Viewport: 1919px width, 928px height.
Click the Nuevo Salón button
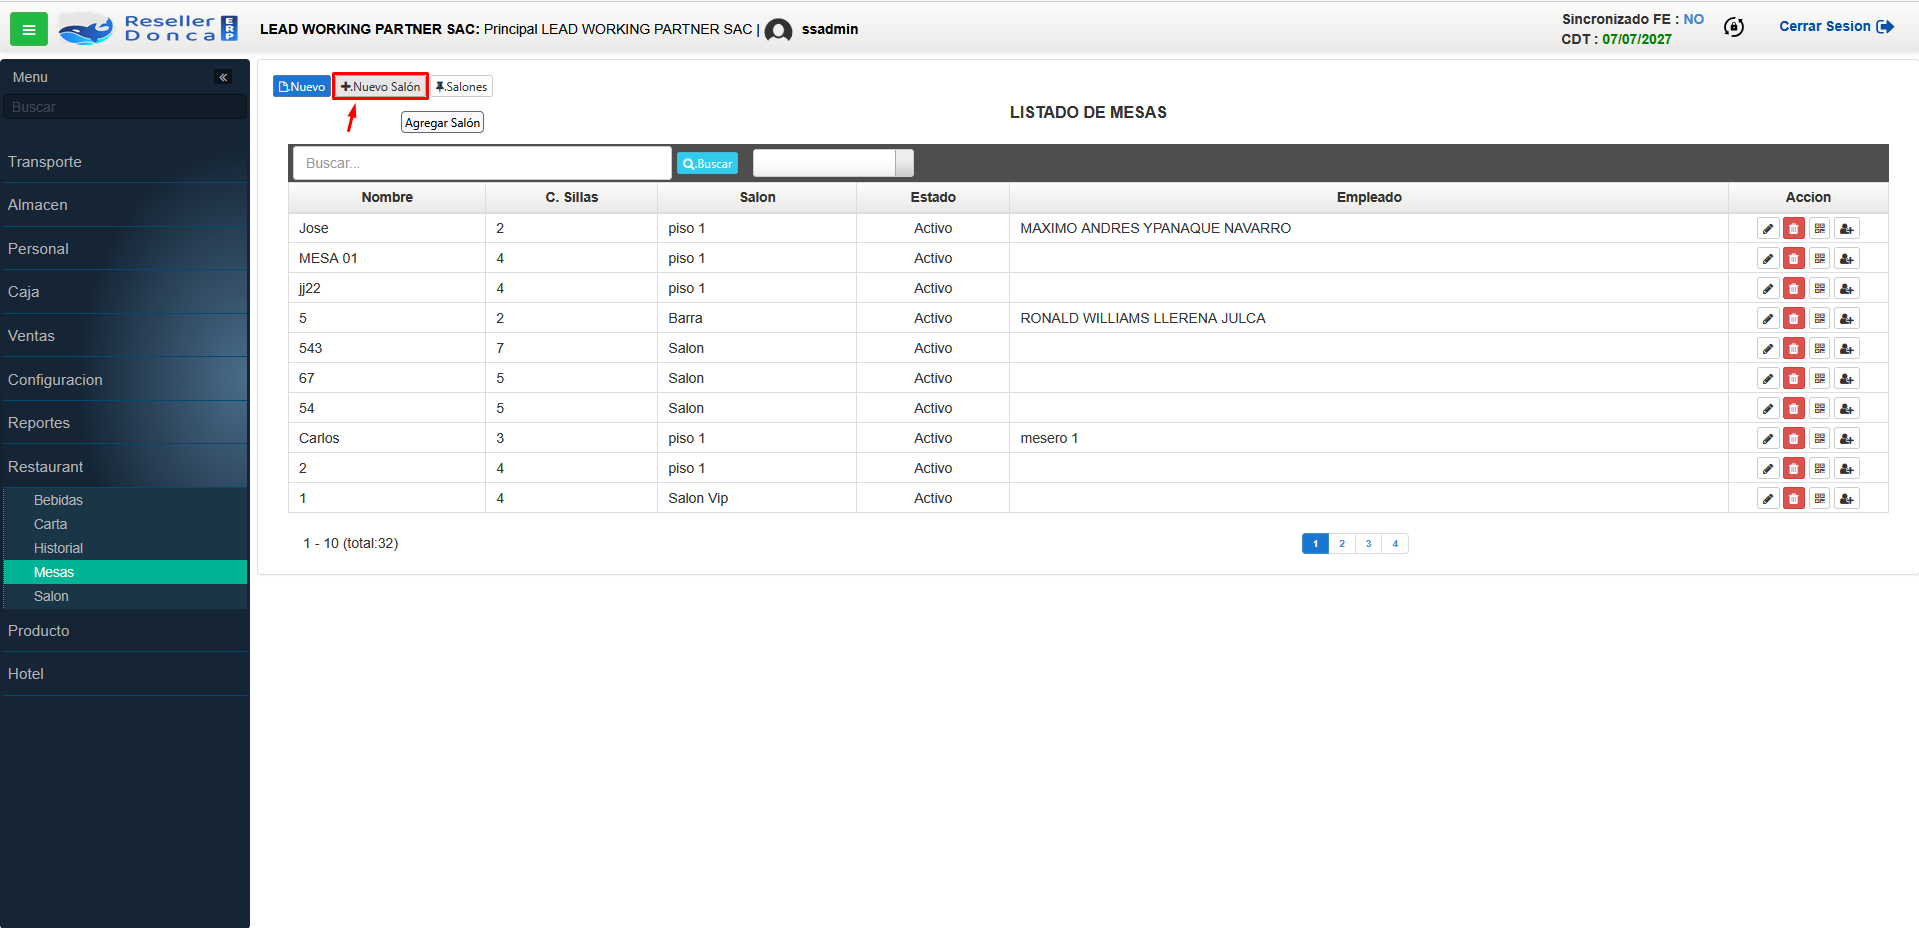click(x=380, y=87)
